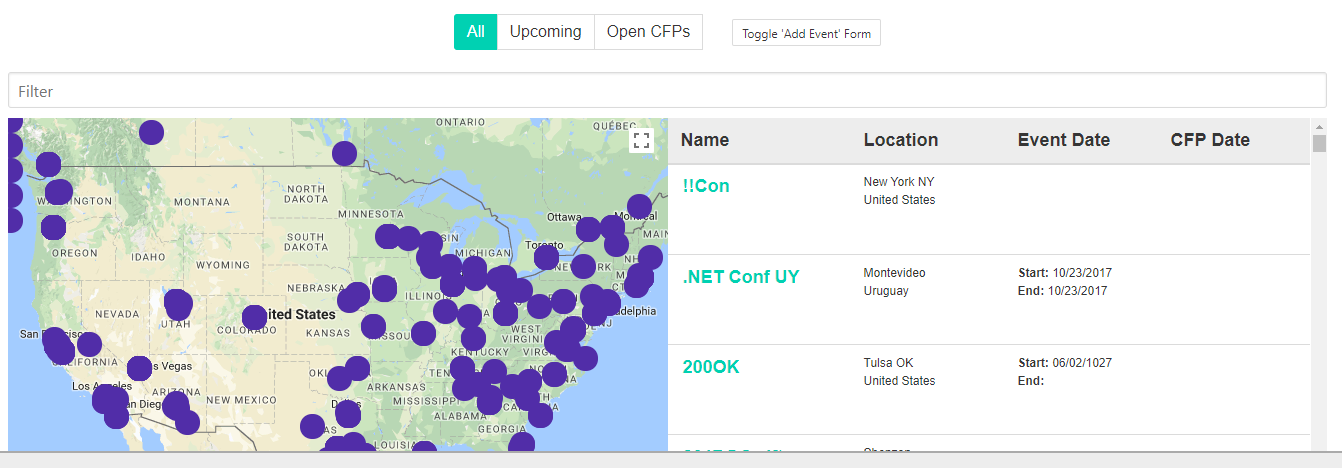Sort table by Name column header
The height and width of the screenshot is (468, 1342).
[x=705, y=140]
